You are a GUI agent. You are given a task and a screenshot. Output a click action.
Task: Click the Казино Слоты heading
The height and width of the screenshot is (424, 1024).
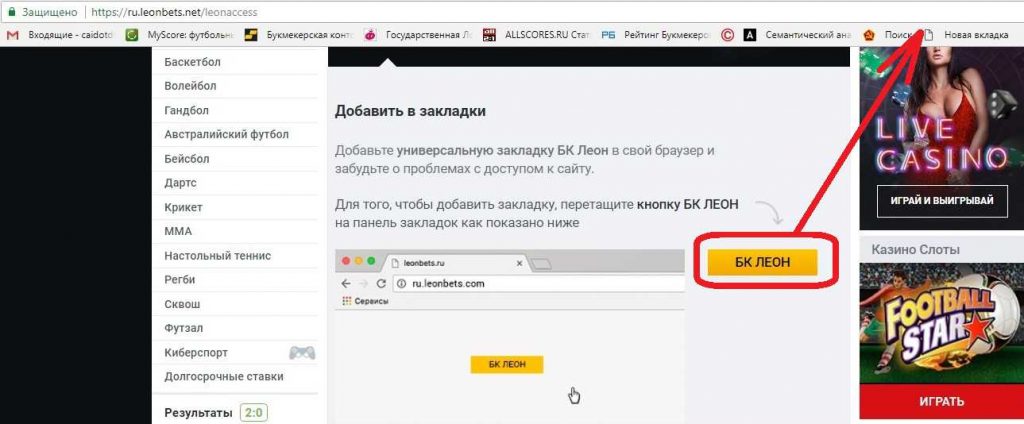tap(915, 249)
